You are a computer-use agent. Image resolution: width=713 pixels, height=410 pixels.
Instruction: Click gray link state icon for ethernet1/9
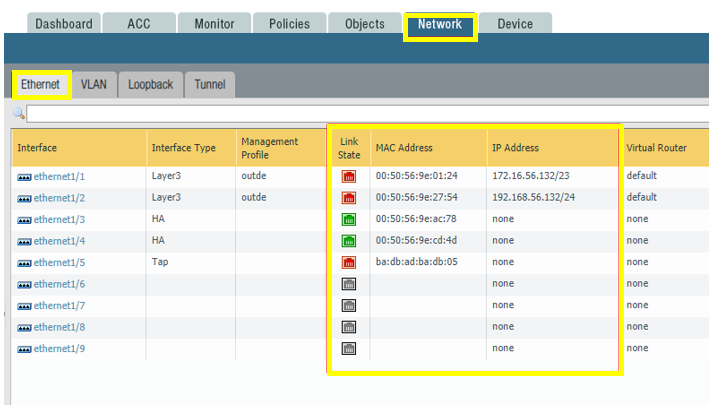[x=349, y=349]
